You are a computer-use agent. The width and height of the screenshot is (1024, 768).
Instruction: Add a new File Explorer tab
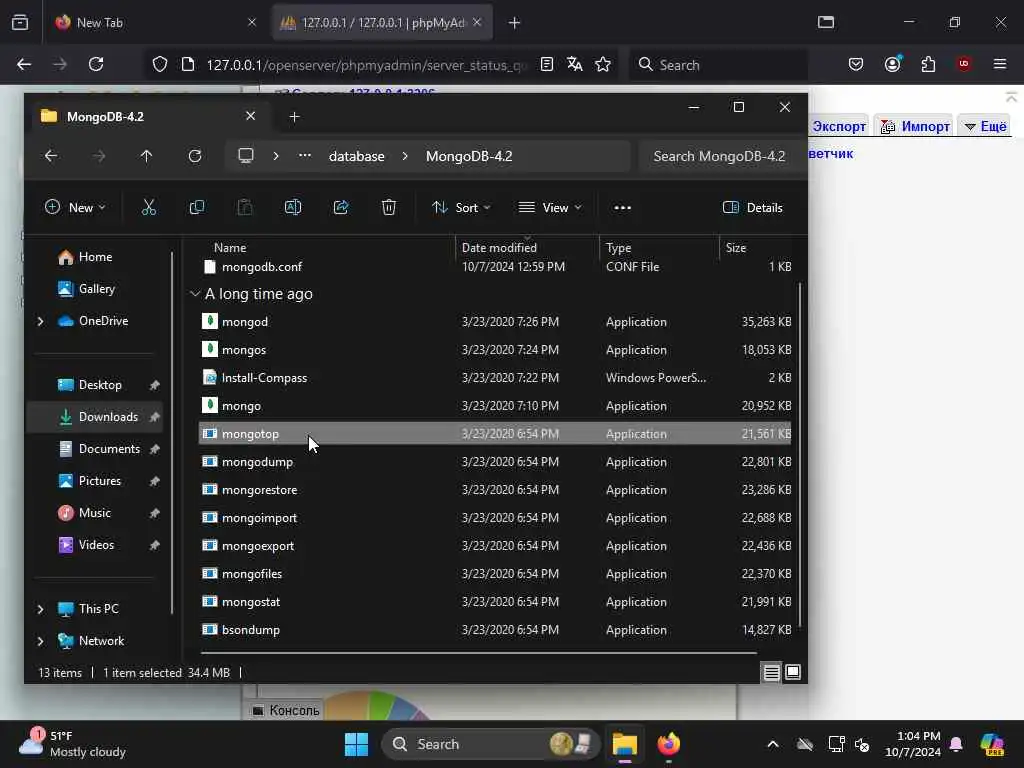click(x=295, y=116)
